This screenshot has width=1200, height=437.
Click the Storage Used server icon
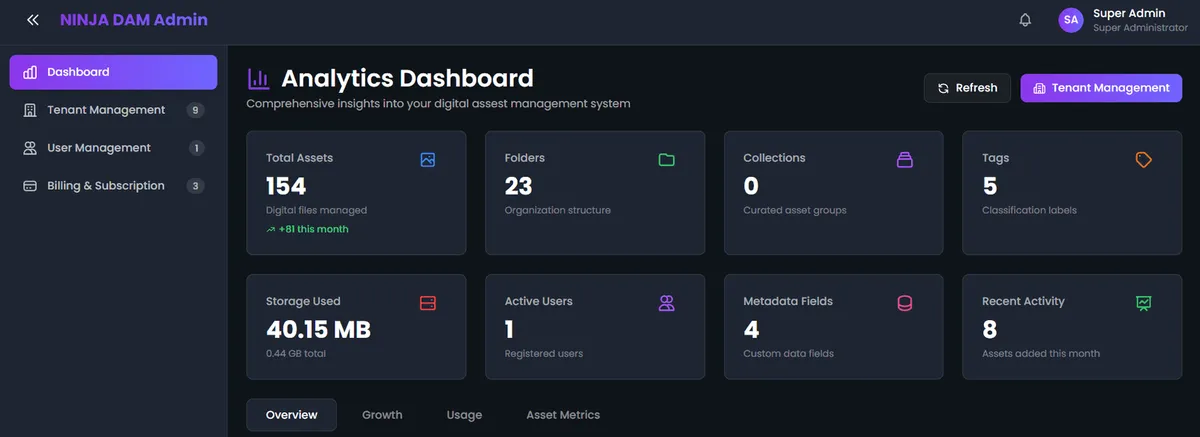point(428,303)
